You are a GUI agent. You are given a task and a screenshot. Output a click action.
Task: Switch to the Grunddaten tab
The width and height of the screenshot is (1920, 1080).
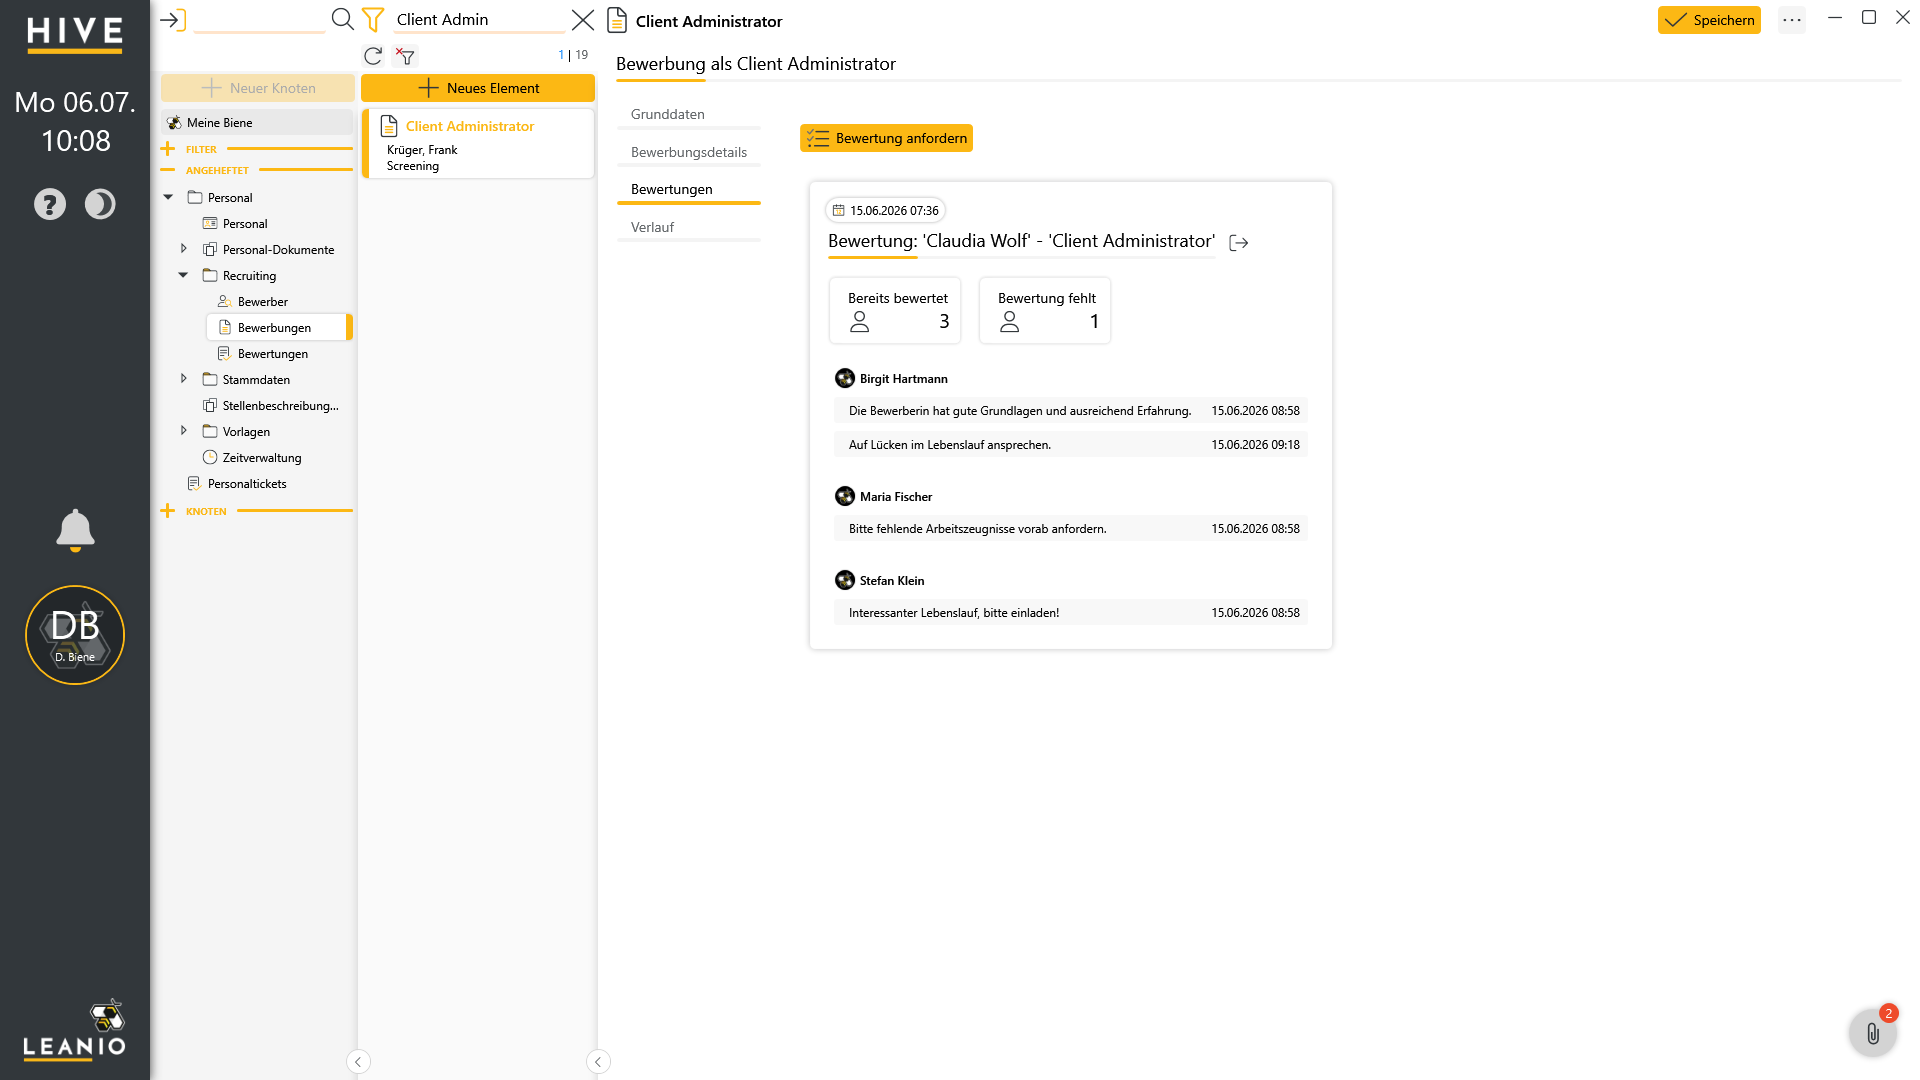689,114
